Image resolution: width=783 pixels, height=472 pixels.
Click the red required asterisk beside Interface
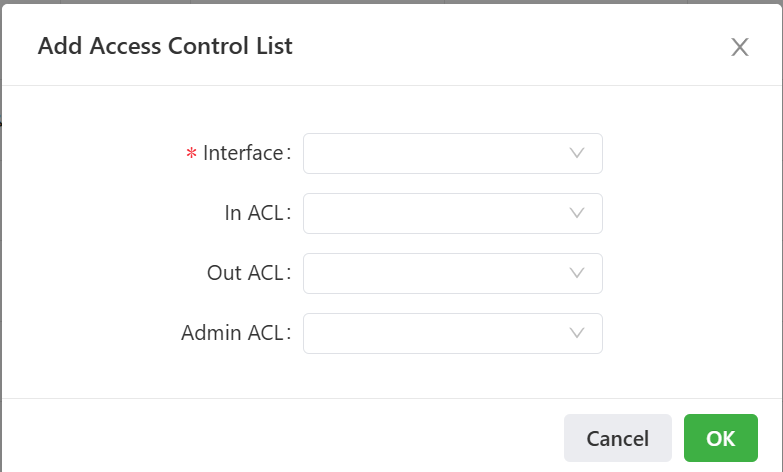(x=191, y=154)
